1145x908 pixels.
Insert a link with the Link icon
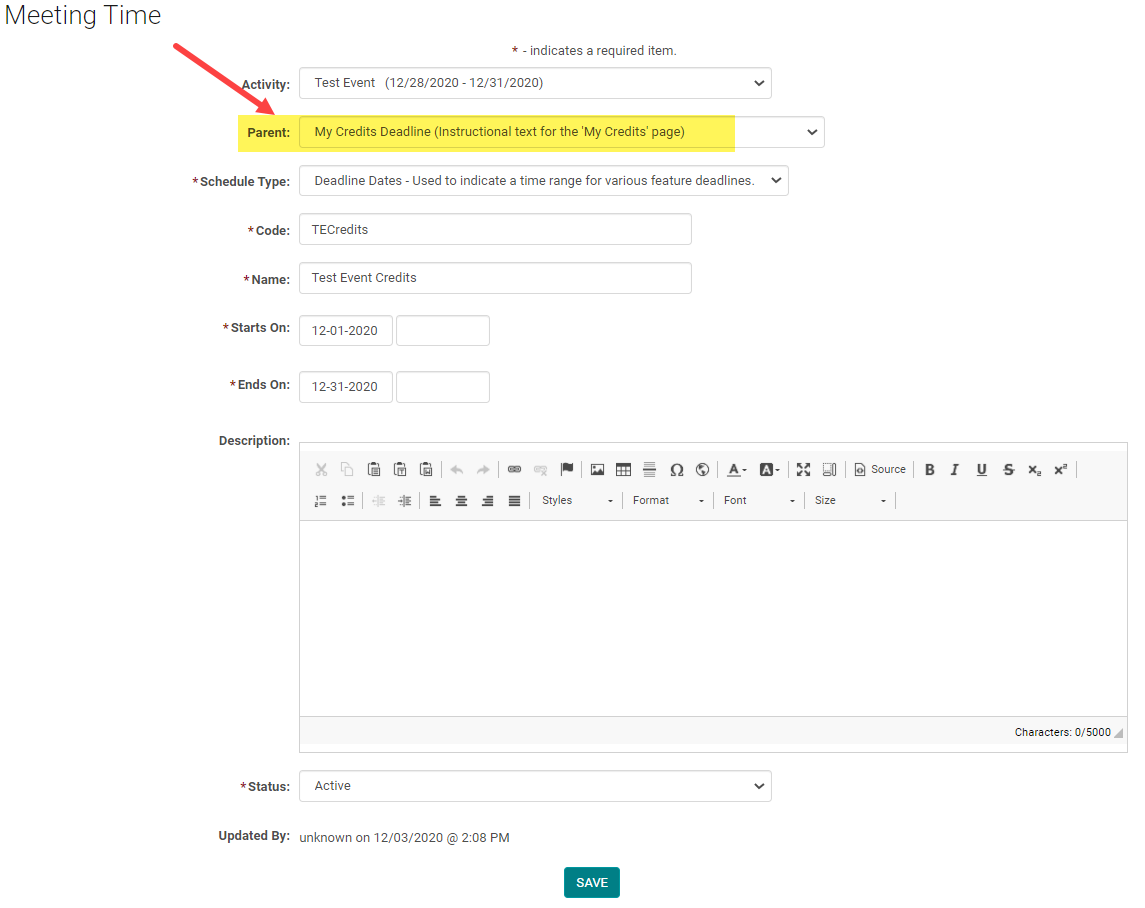pos(514,470)
